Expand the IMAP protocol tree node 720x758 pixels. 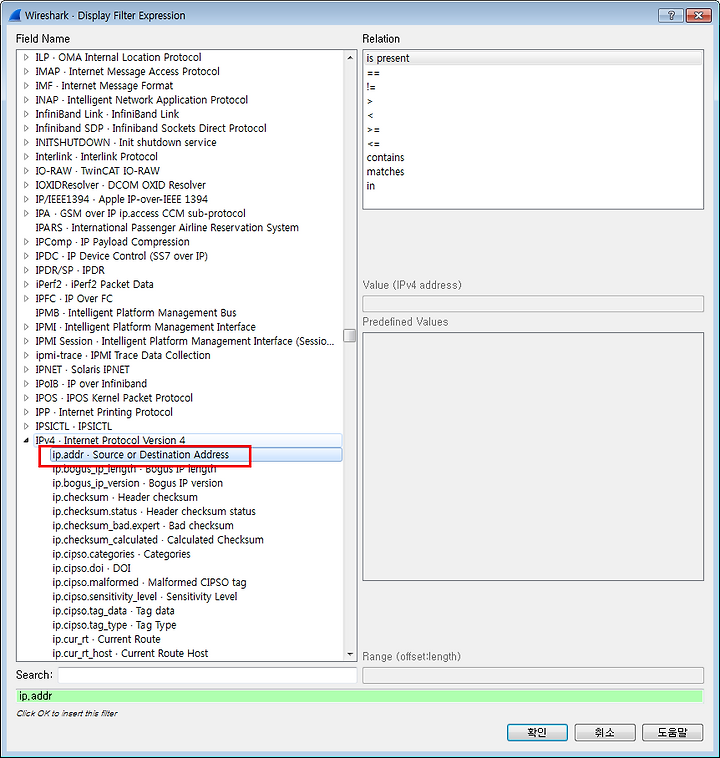click(26, 72)
